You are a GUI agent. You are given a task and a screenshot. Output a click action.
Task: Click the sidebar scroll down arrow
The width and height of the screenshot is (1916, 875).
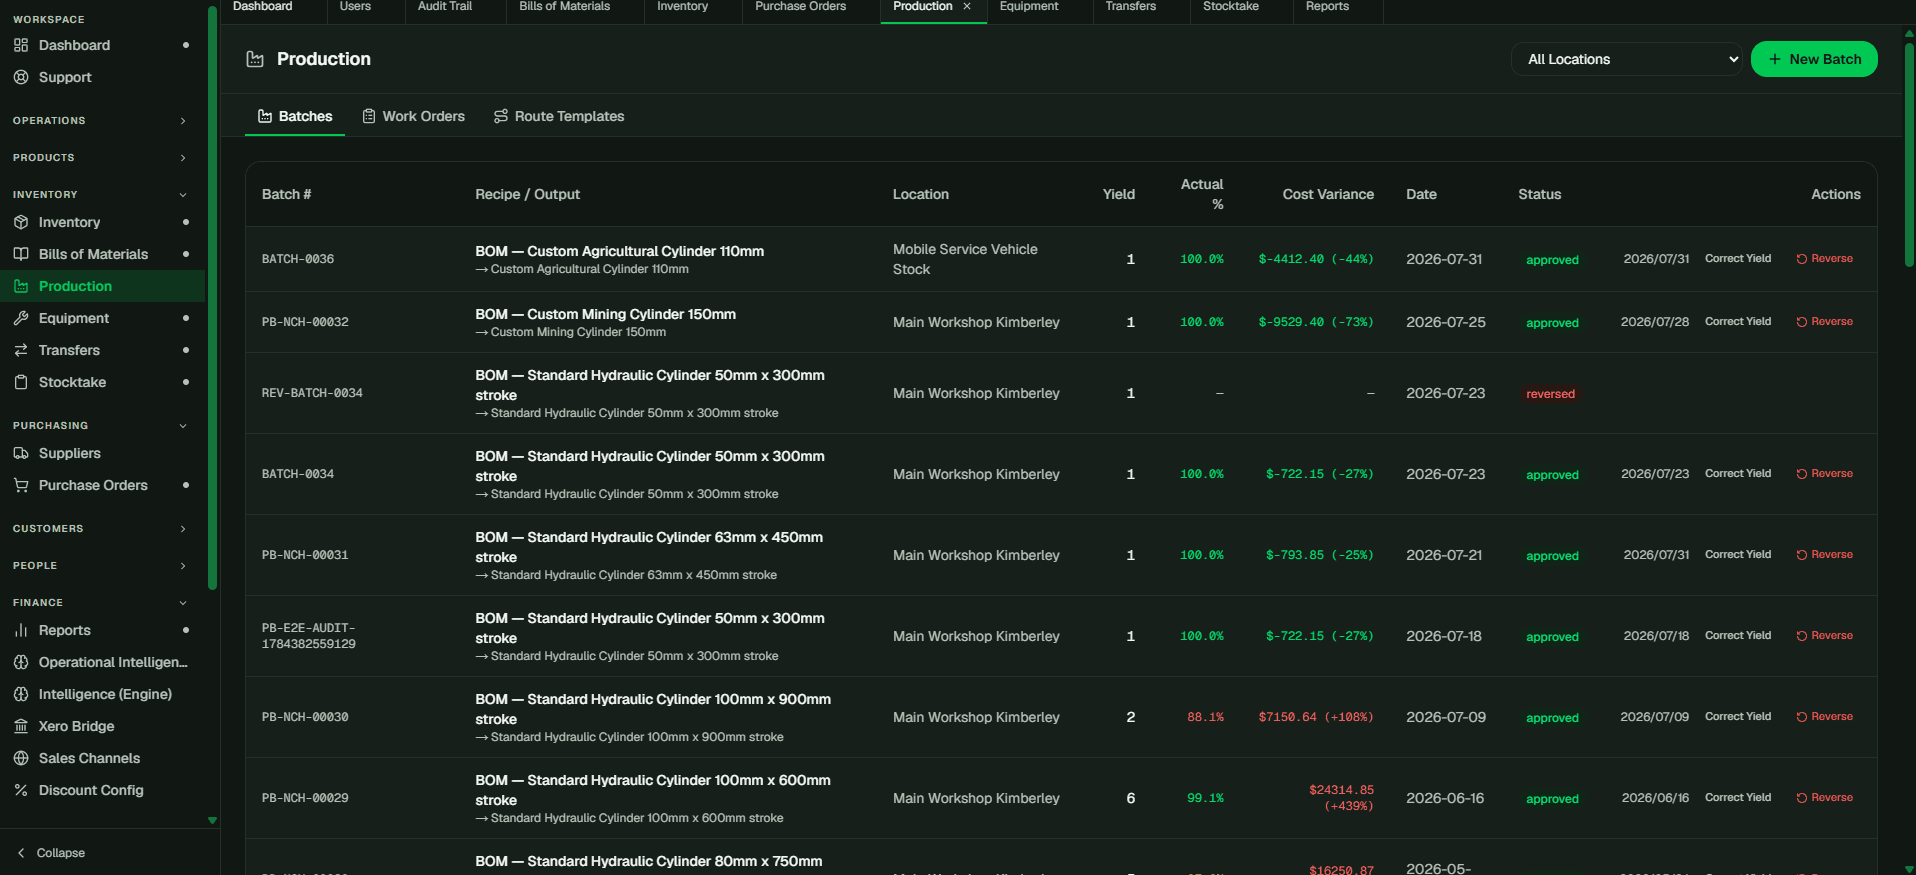point(212,820)
